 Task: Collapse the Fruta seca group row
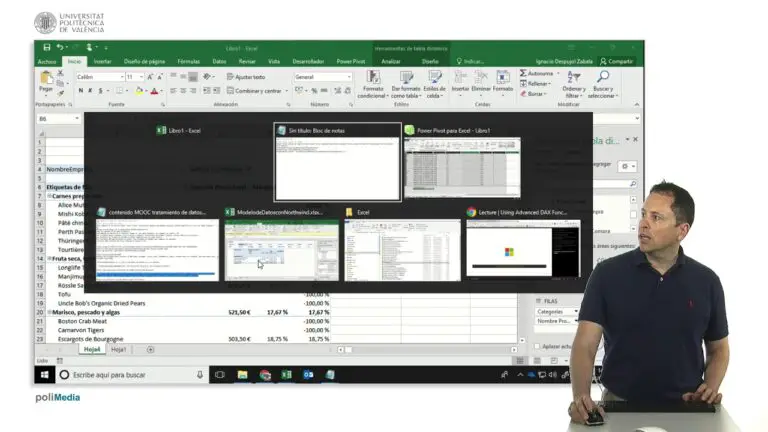[x=49, y=259]
